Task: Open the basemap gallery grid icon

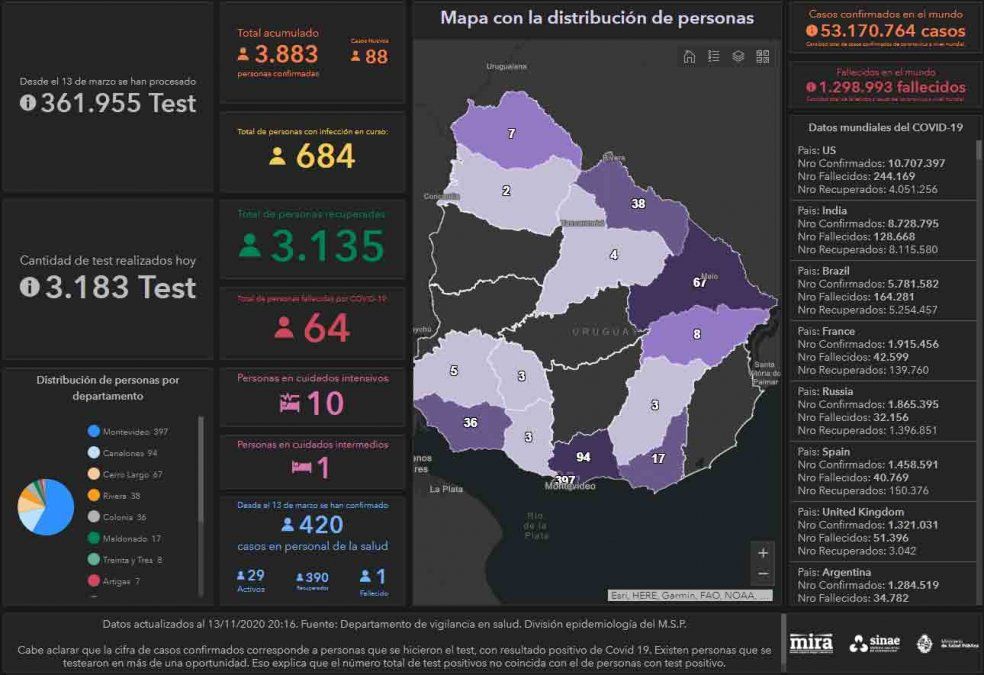Action: [x=763, y=57]
